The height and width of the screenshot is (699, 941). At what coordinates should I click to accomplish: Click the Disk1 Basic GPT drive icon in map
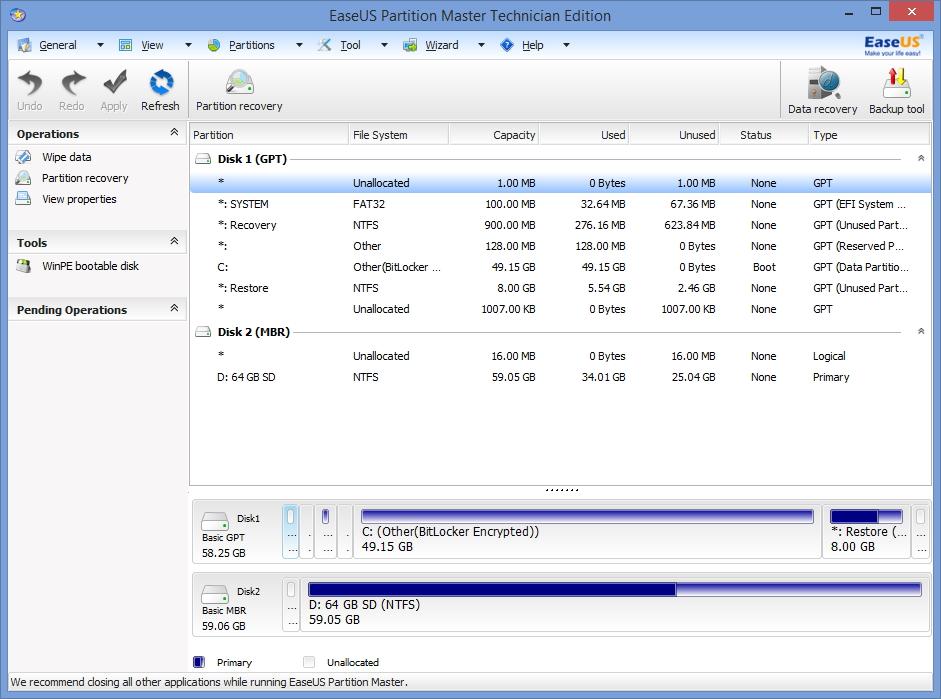(214, 520)
